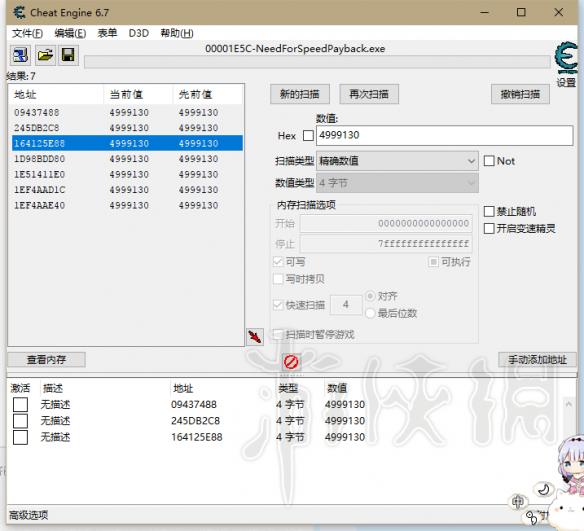This screenshot has width=584, height=531.
Task: Activate checkbox for address 245DB2C8 entry
Action: click(20, 421)
